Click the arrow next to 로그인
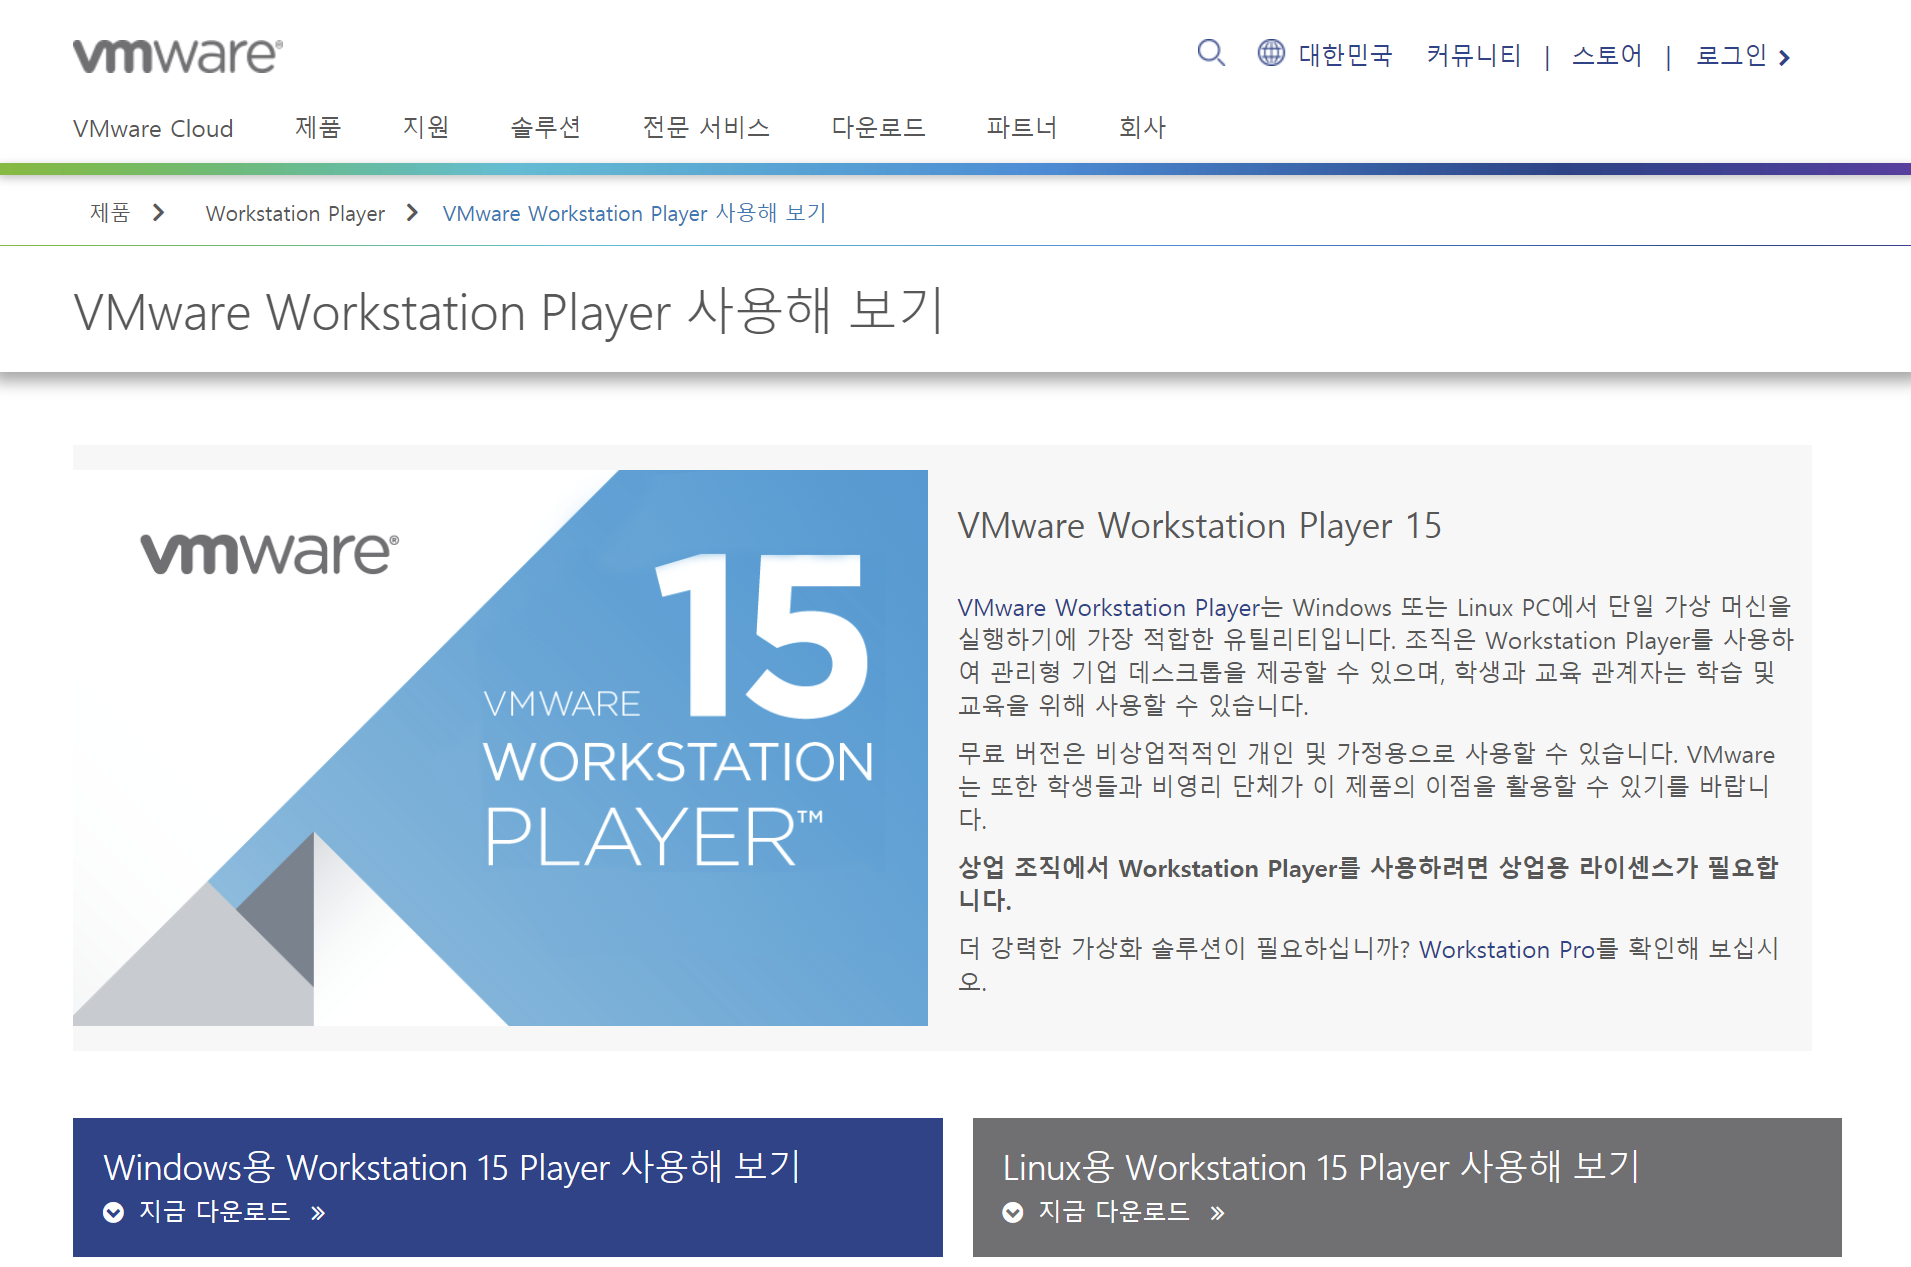 (1784, 58)
